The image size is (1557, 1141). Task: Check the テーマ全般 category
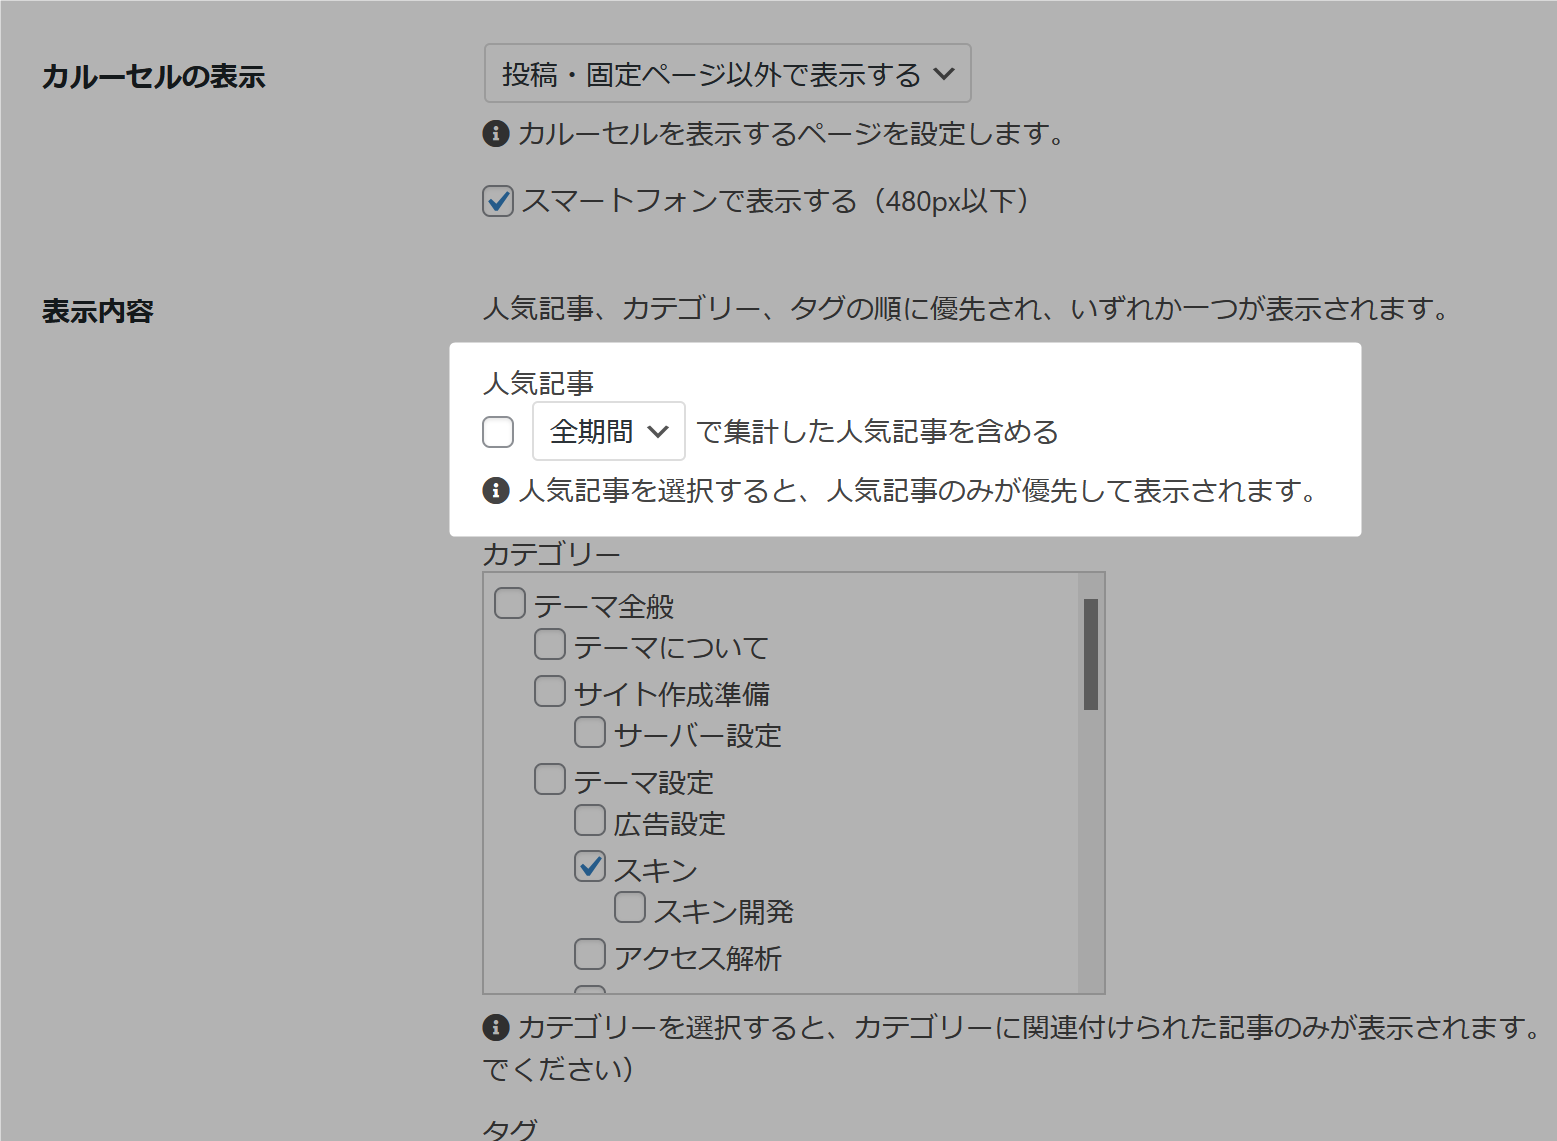510,603
